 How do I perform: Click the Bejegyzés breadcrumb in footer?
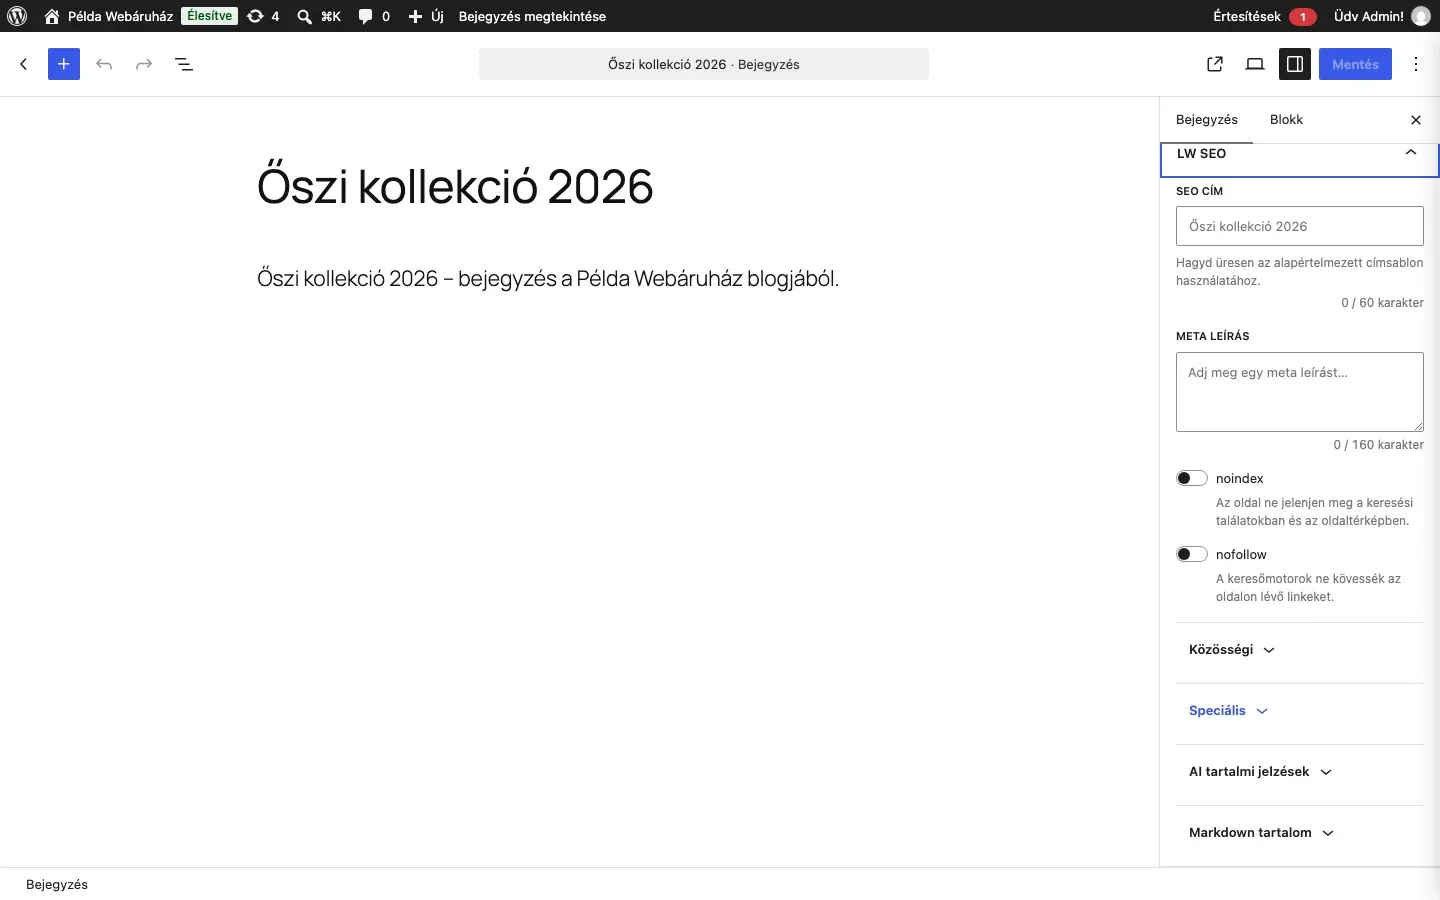(x=57, y=885)
